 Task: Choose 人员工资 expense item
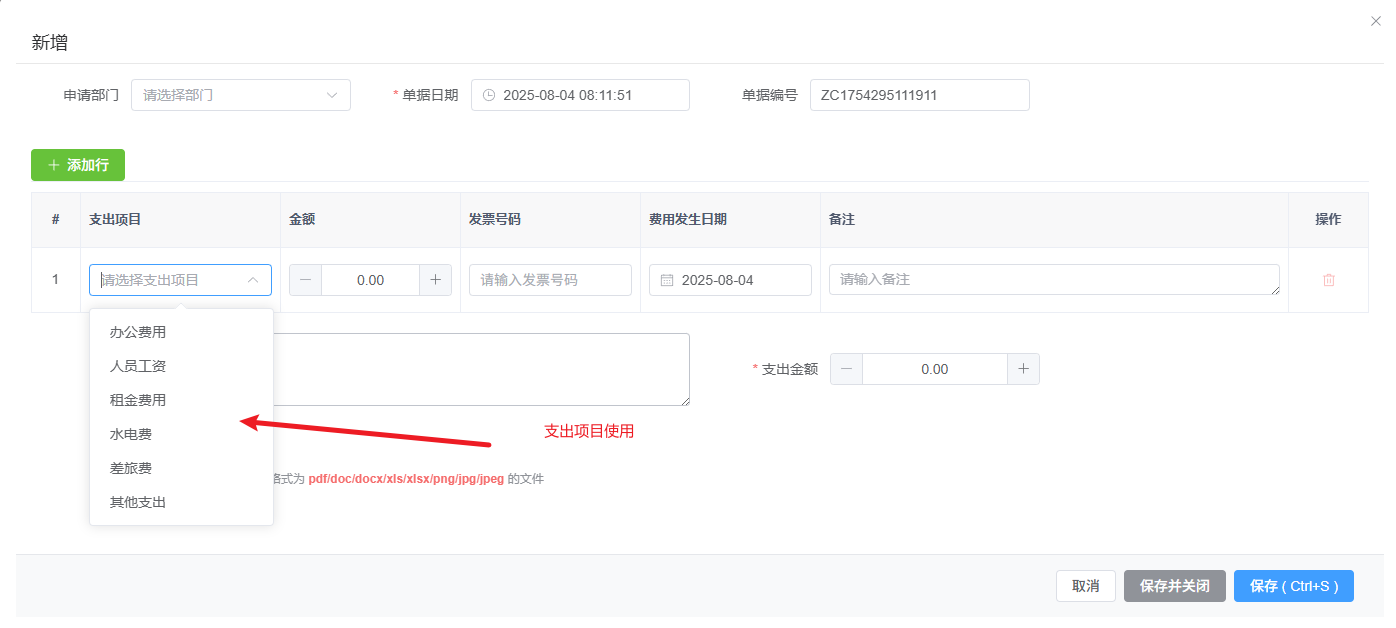click(138, 366)
